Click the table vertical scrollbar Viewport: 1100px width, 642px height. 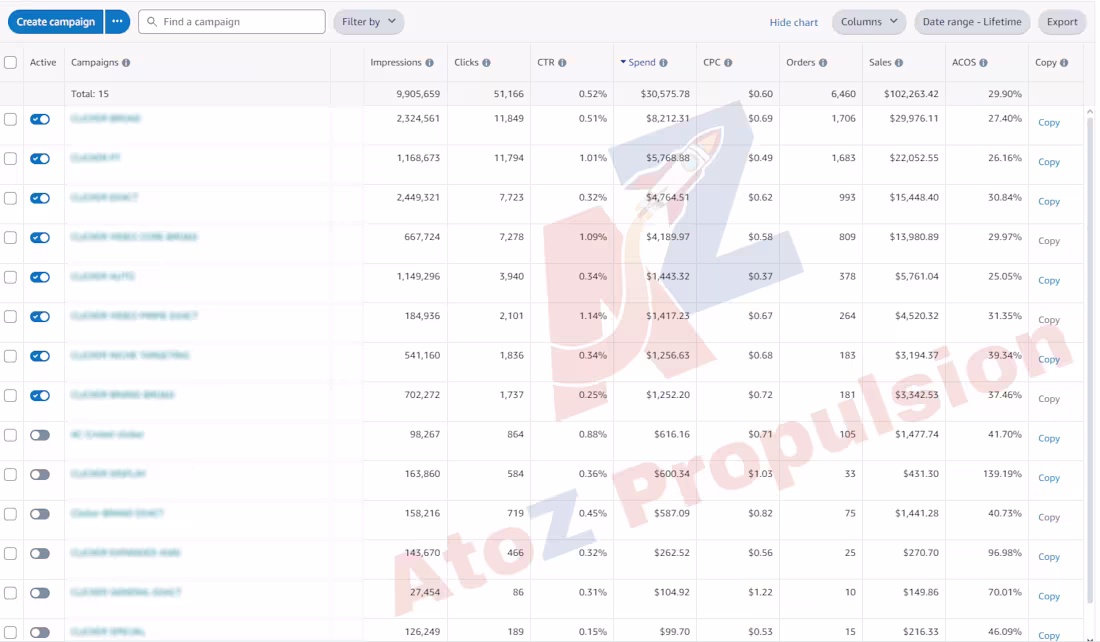[1089, 358]
